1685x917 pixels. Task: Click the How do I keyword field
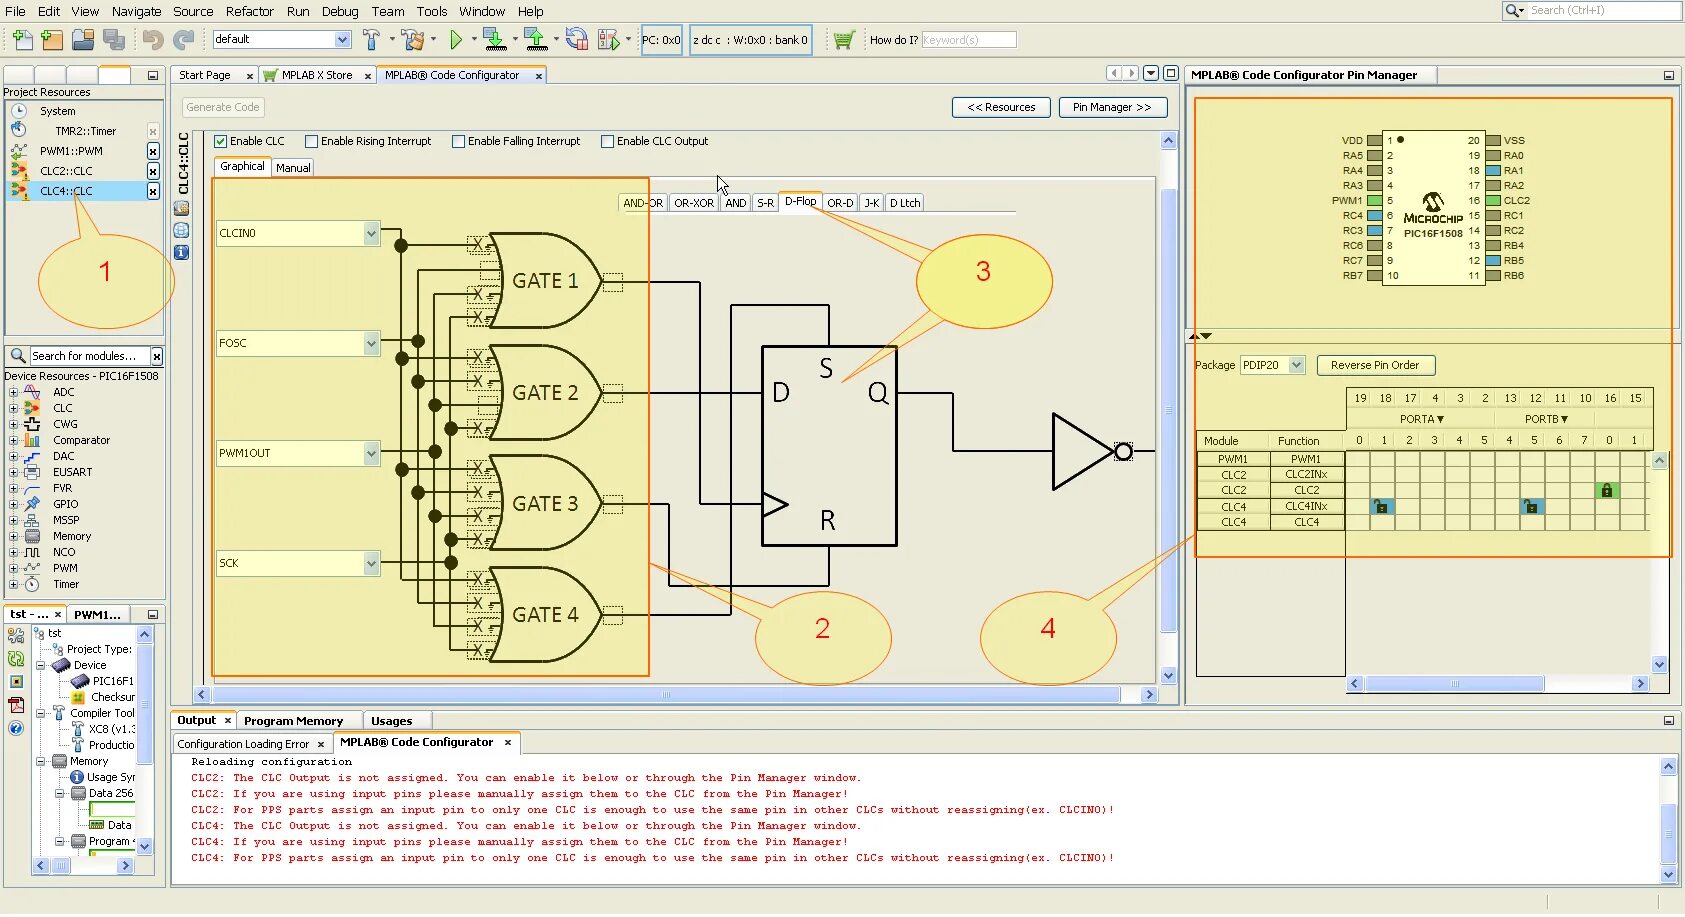(968, 40)
